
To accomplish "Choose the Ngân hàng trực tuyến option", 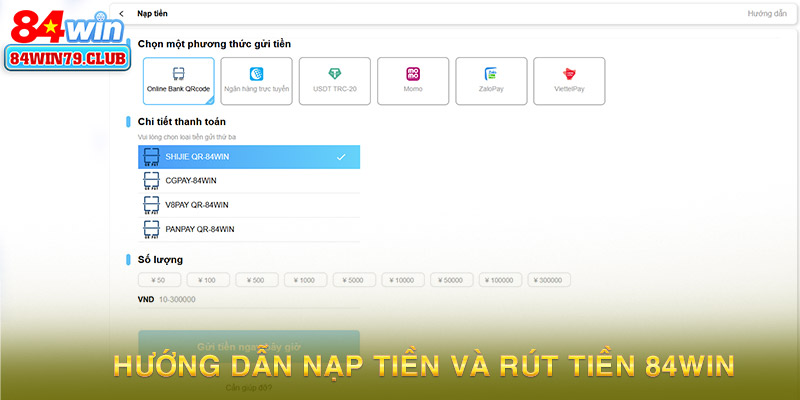I will [256, 80].
